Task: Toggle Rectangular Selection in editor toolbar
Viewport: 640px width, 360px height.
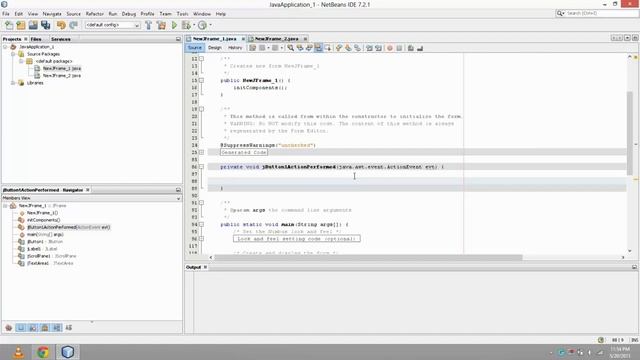Action: 328,48
